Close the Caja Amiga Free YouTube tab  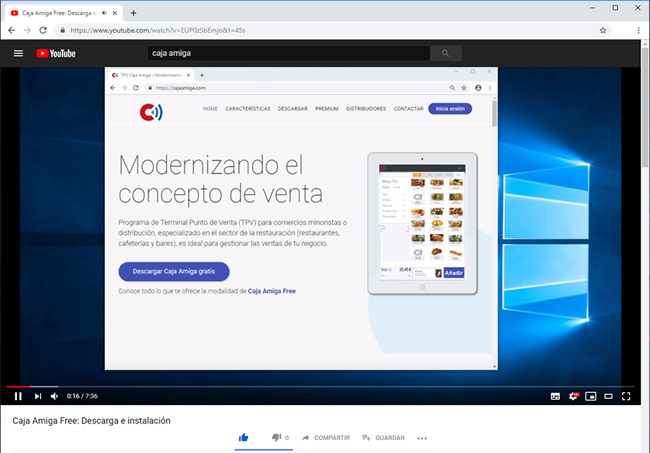point(115,13)
